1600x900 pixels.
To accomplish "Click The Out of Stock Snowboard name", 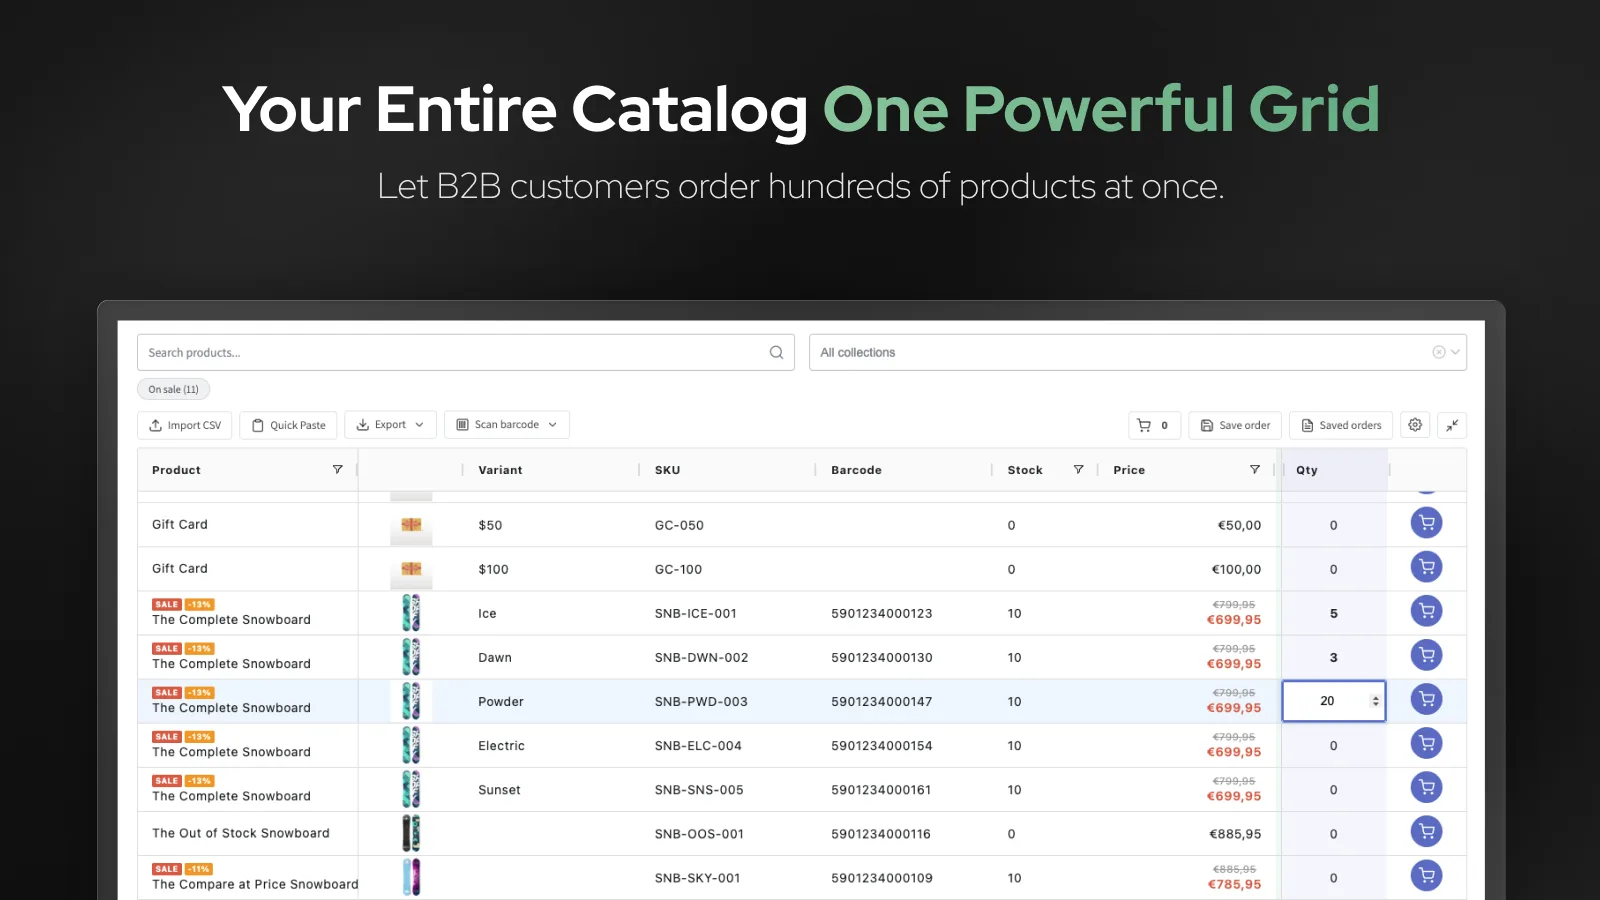I will (x=240, y=833).
